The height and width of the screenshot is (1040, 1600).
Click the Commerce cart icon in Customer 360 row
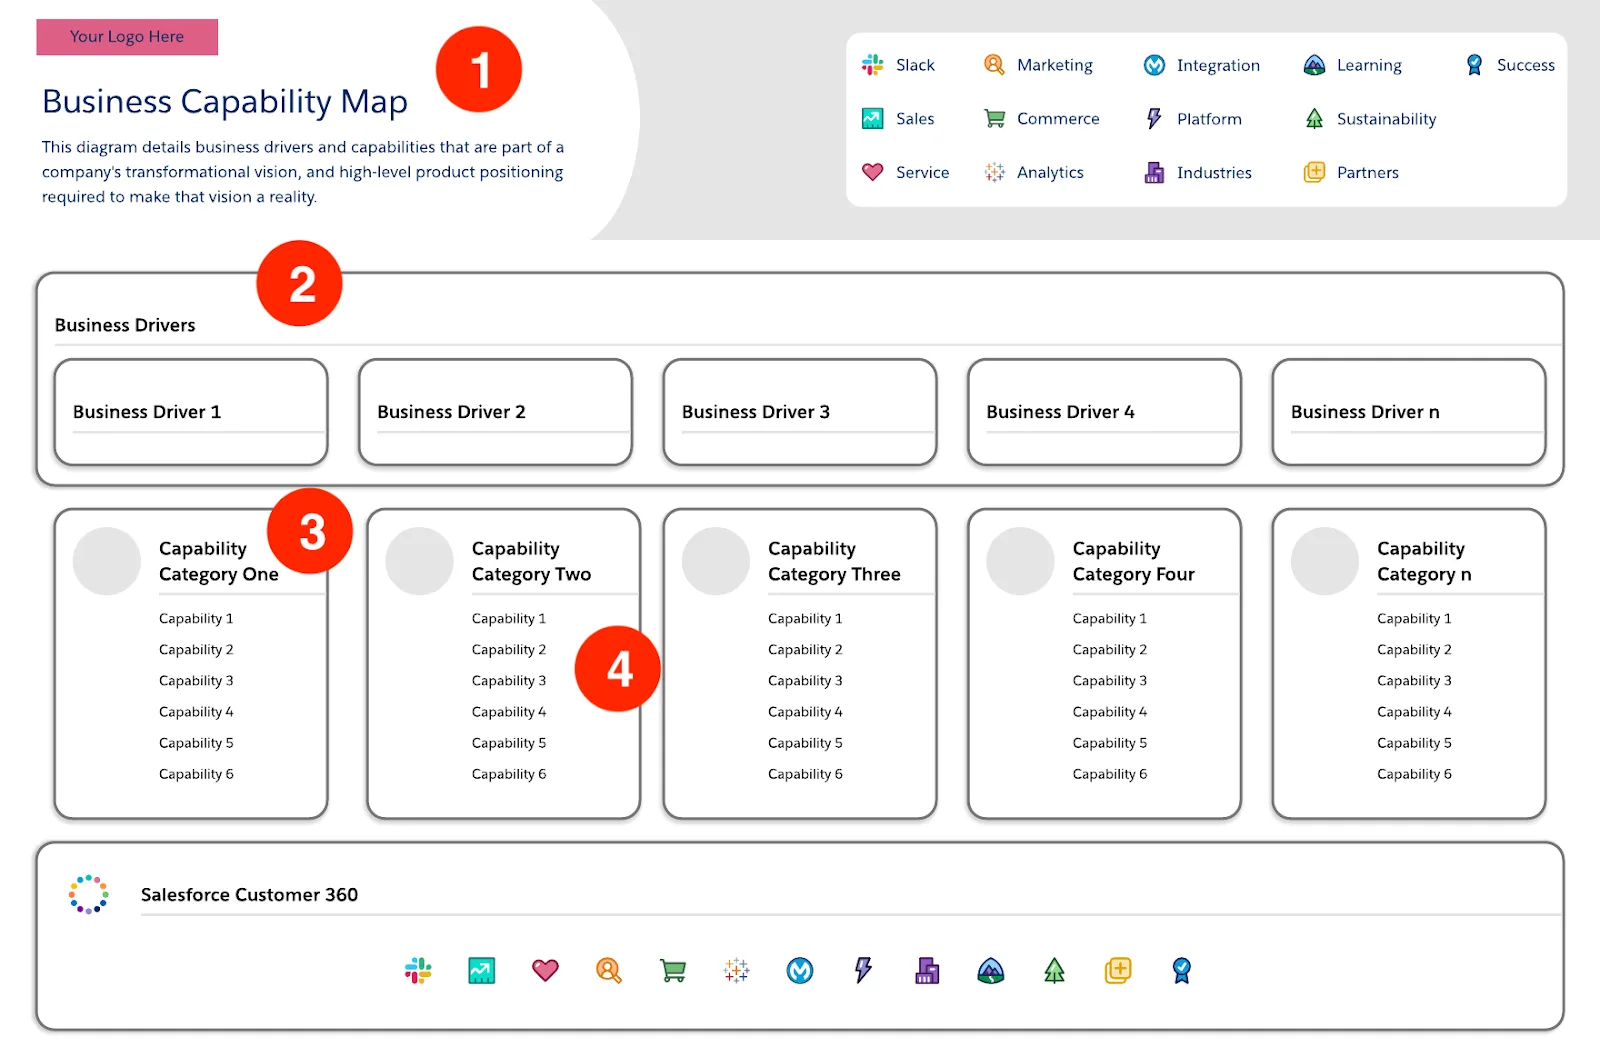pyautogui.click(x=673, y=970)
